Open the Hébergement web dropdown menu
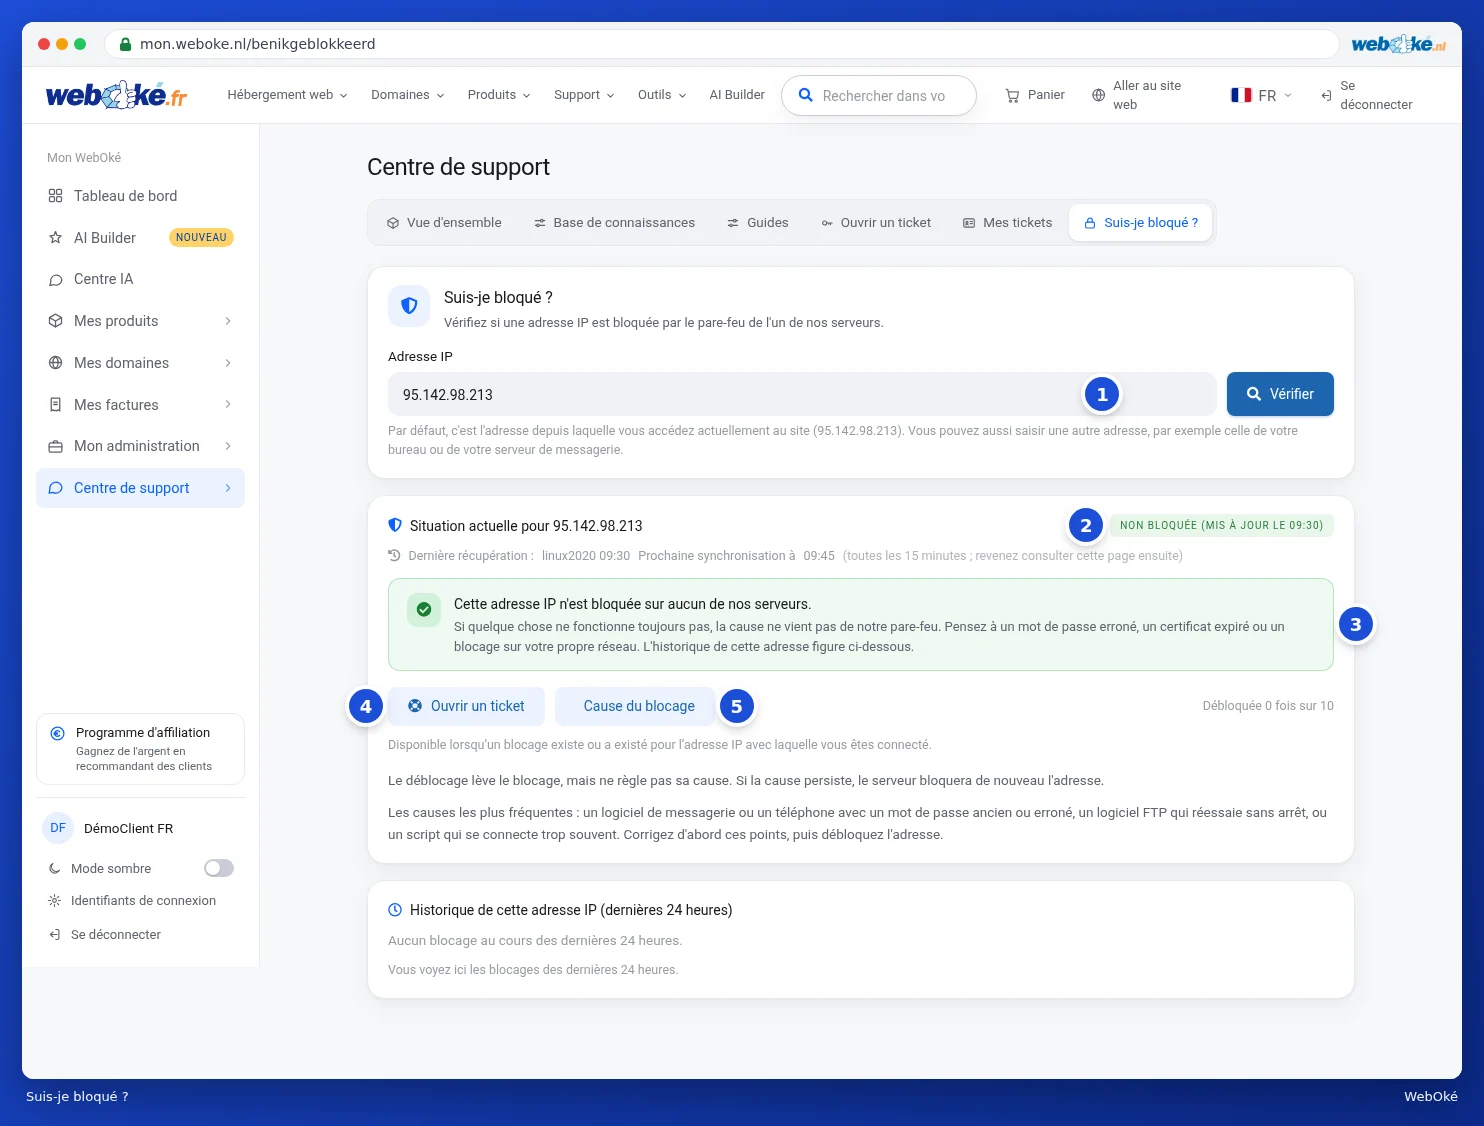1484x1126 pixels. pos(287,95)
